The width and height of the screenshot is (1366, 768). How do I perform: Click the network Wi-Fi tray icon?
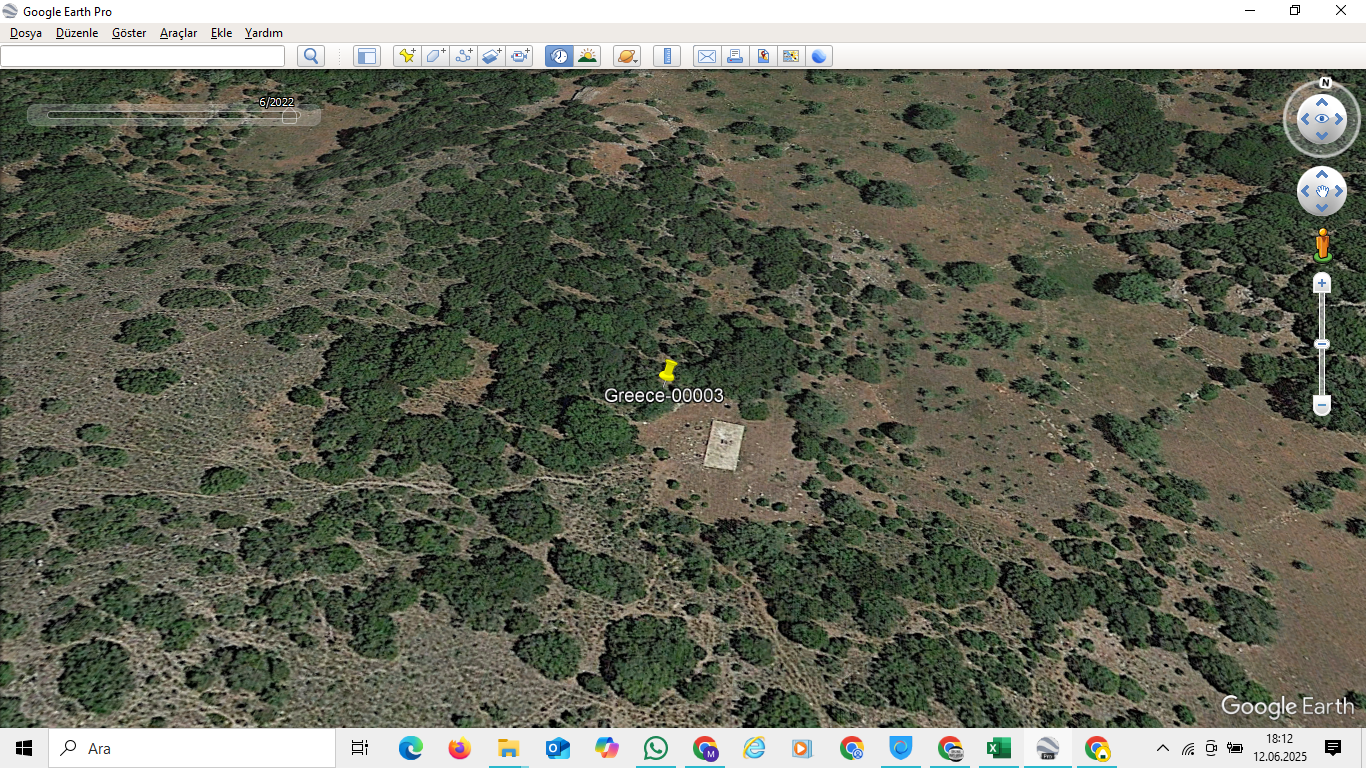[1188, 748]
